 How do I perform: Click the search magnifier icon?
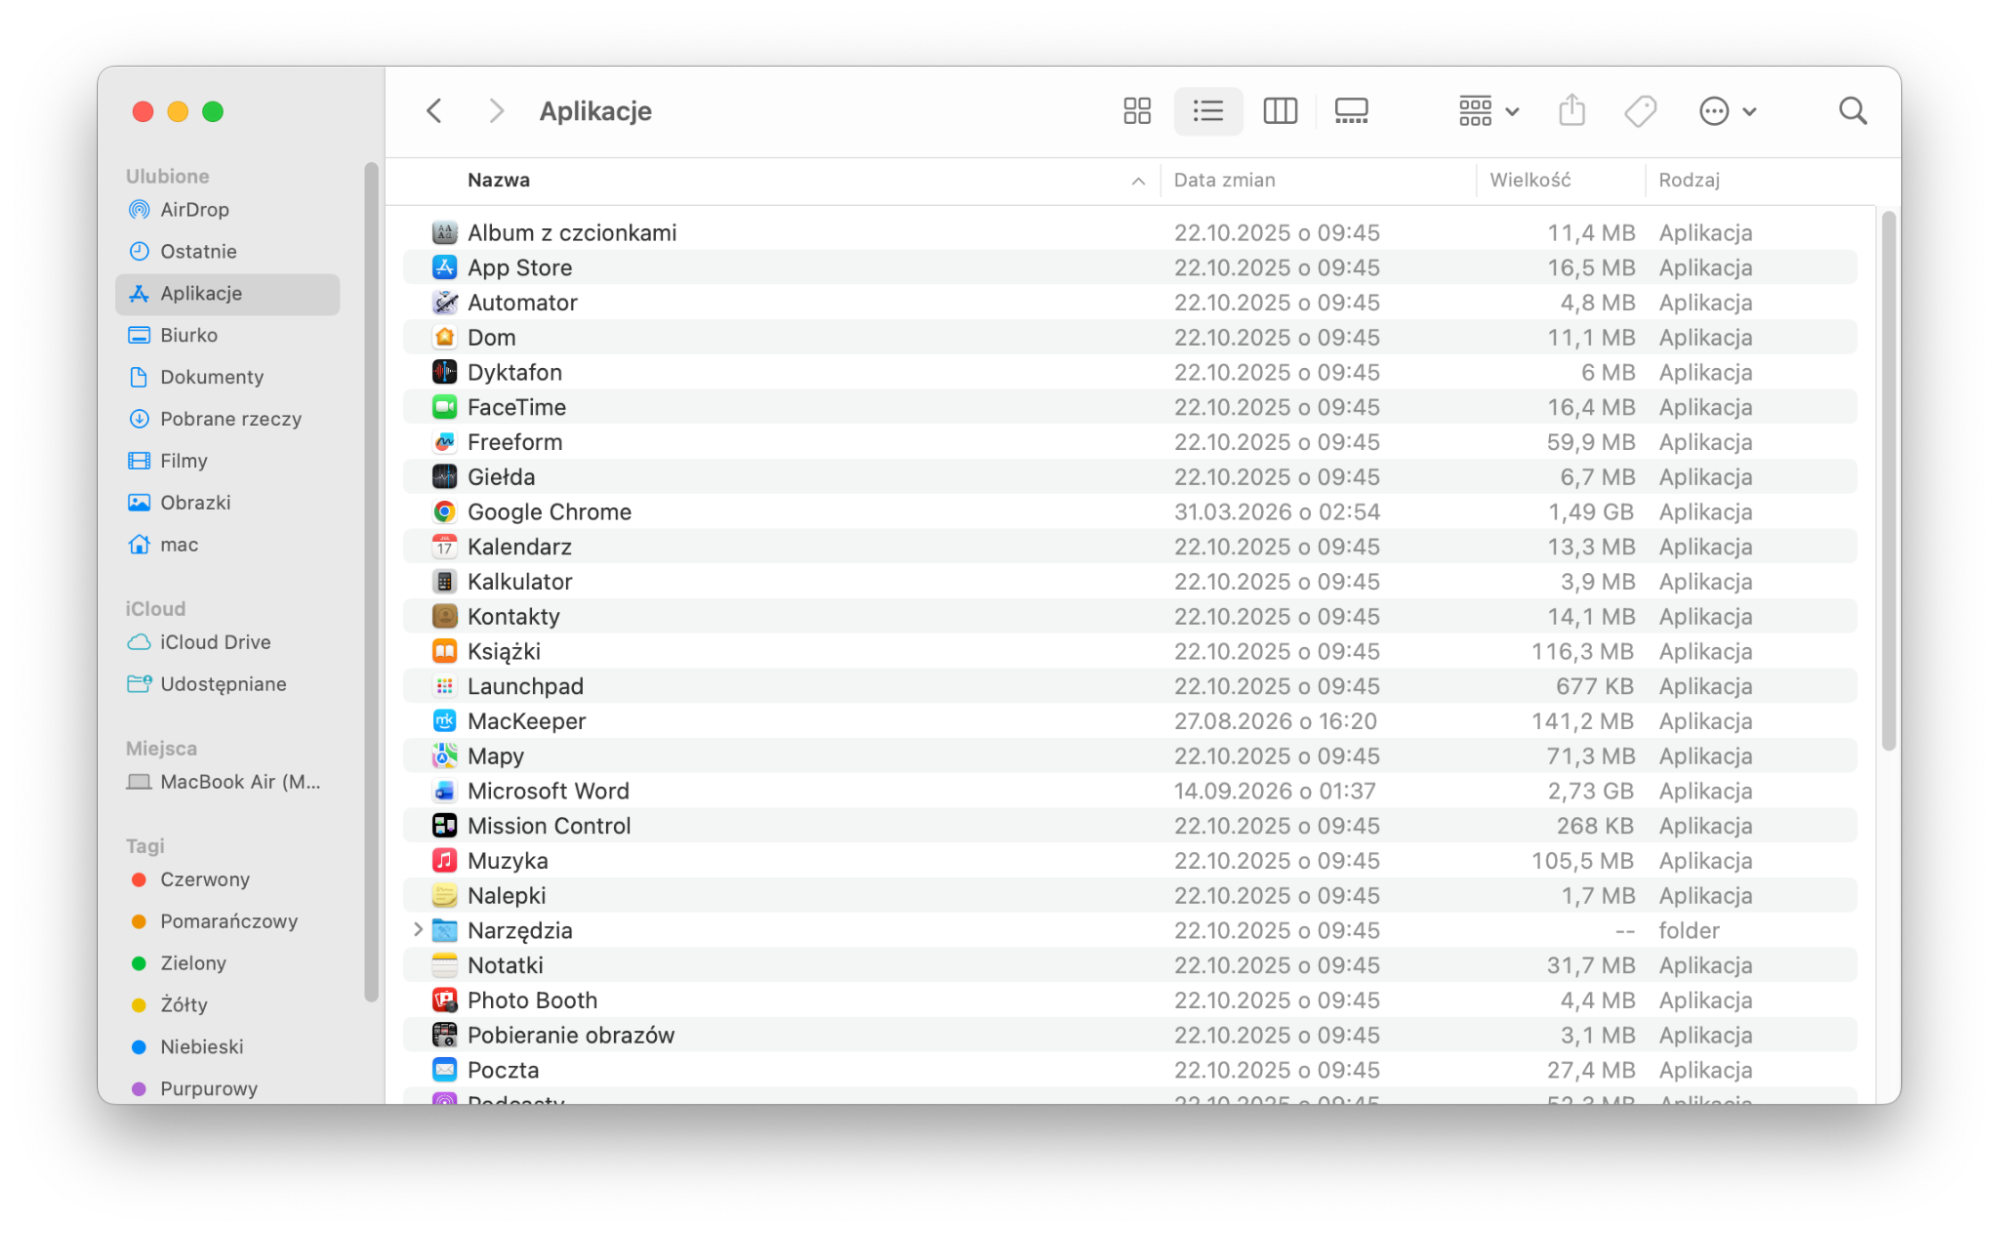tap(1852, 111)
